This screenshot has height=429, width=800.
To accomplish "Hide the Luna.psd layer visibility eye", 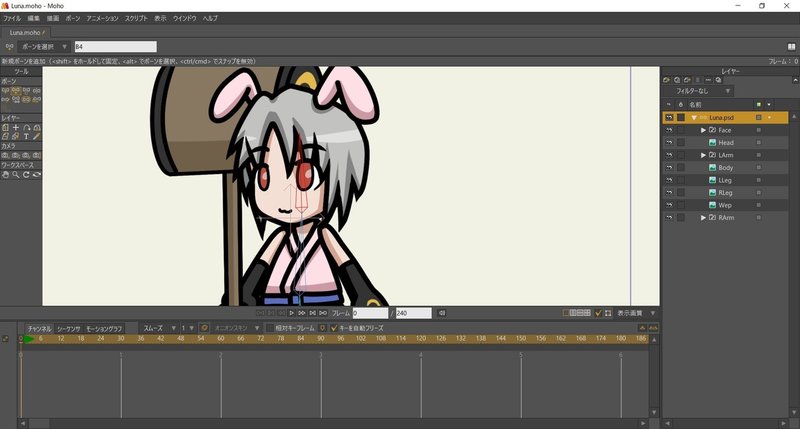I will 669,117.
